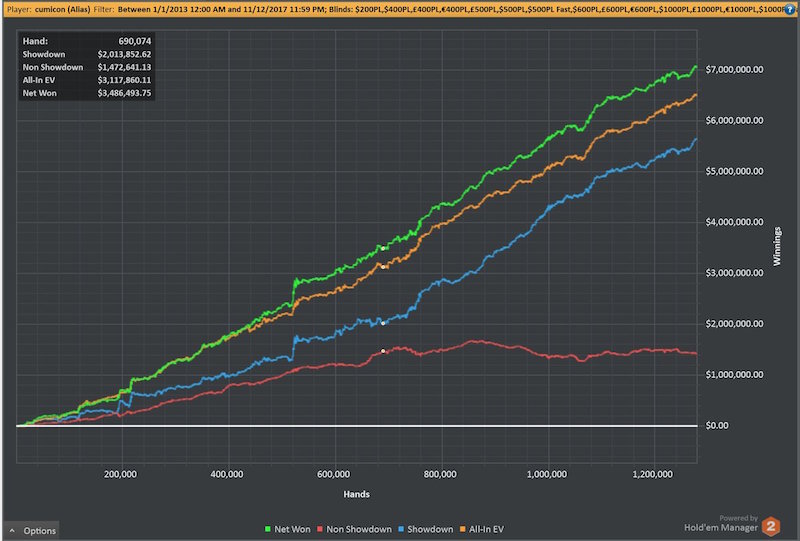Viewport: 800px width, 541px height.
Task: Select the white marker on orange All-In EV line
Action: point(384,266)
